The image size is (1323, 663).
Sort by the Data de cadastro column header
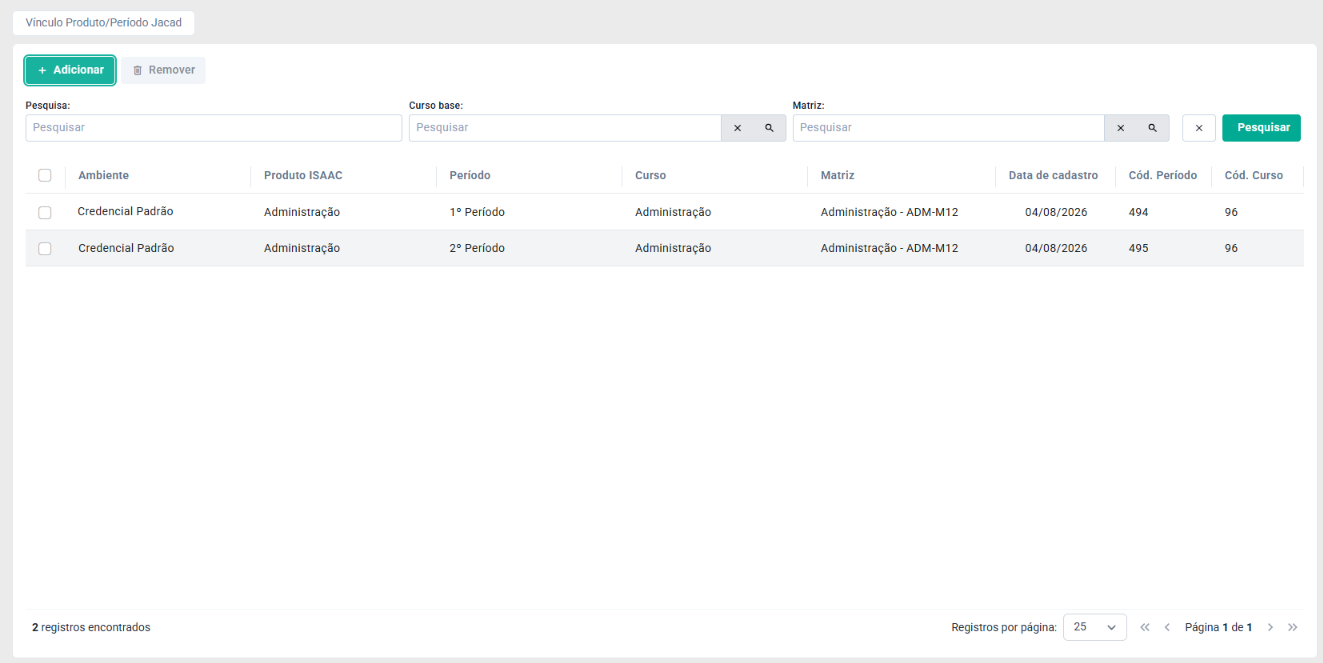[x=1053, y=175]
